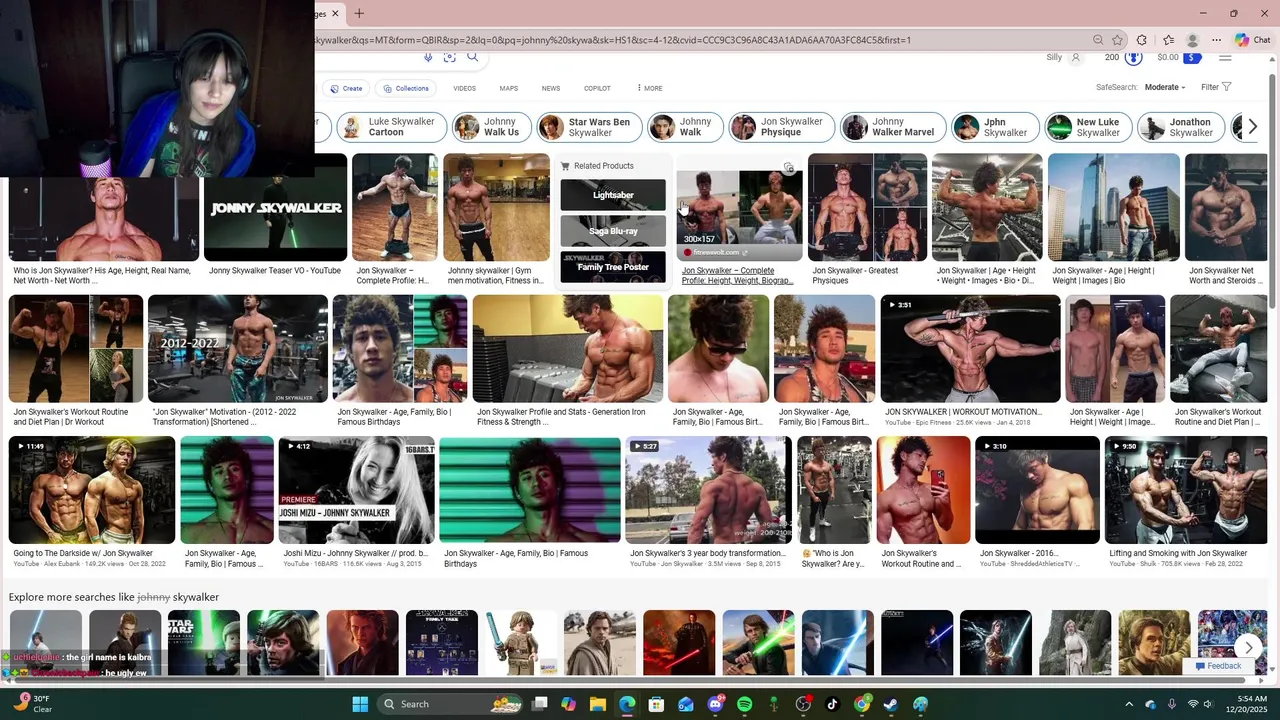Open Jon Skywalker Greatest Physiques image
Viewport: 1280px width, 720px height.
click(867, 207)
